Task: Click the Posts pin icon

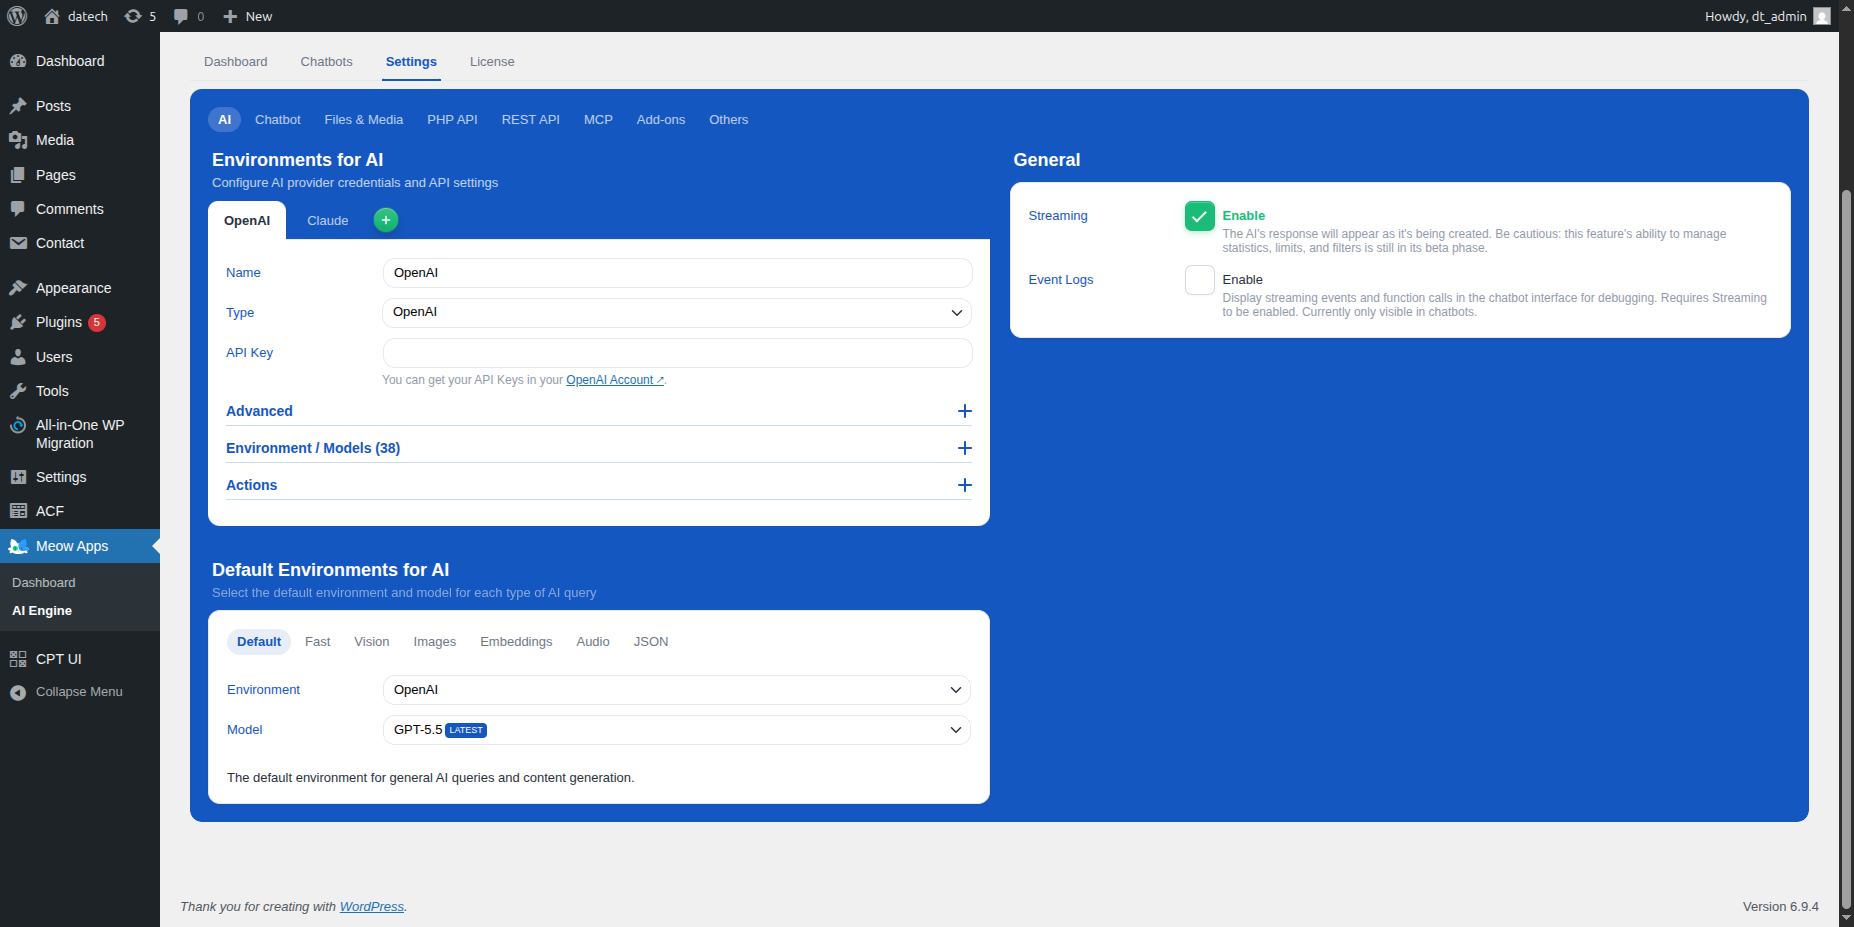Action: point(18,106)
